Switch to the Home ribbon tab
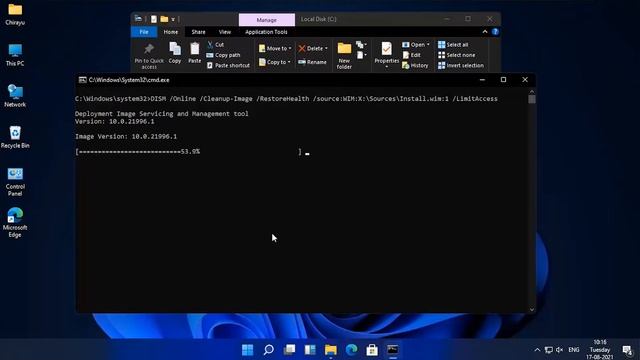 tap(171, 32)
